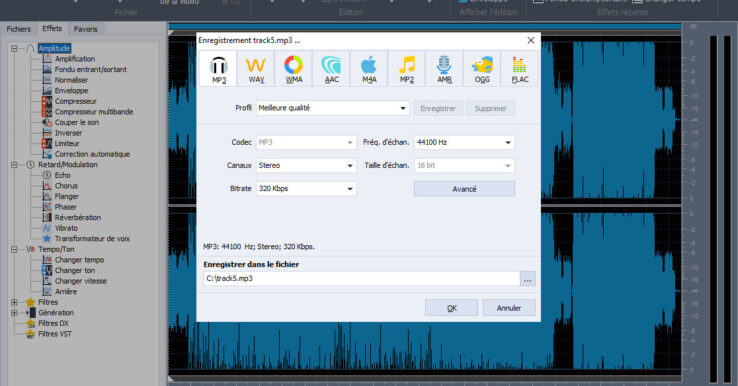Switch to the Favoris tab
The width and height of the screenshot is (738, 386).
pyautogui.click(x=86, y=29)
